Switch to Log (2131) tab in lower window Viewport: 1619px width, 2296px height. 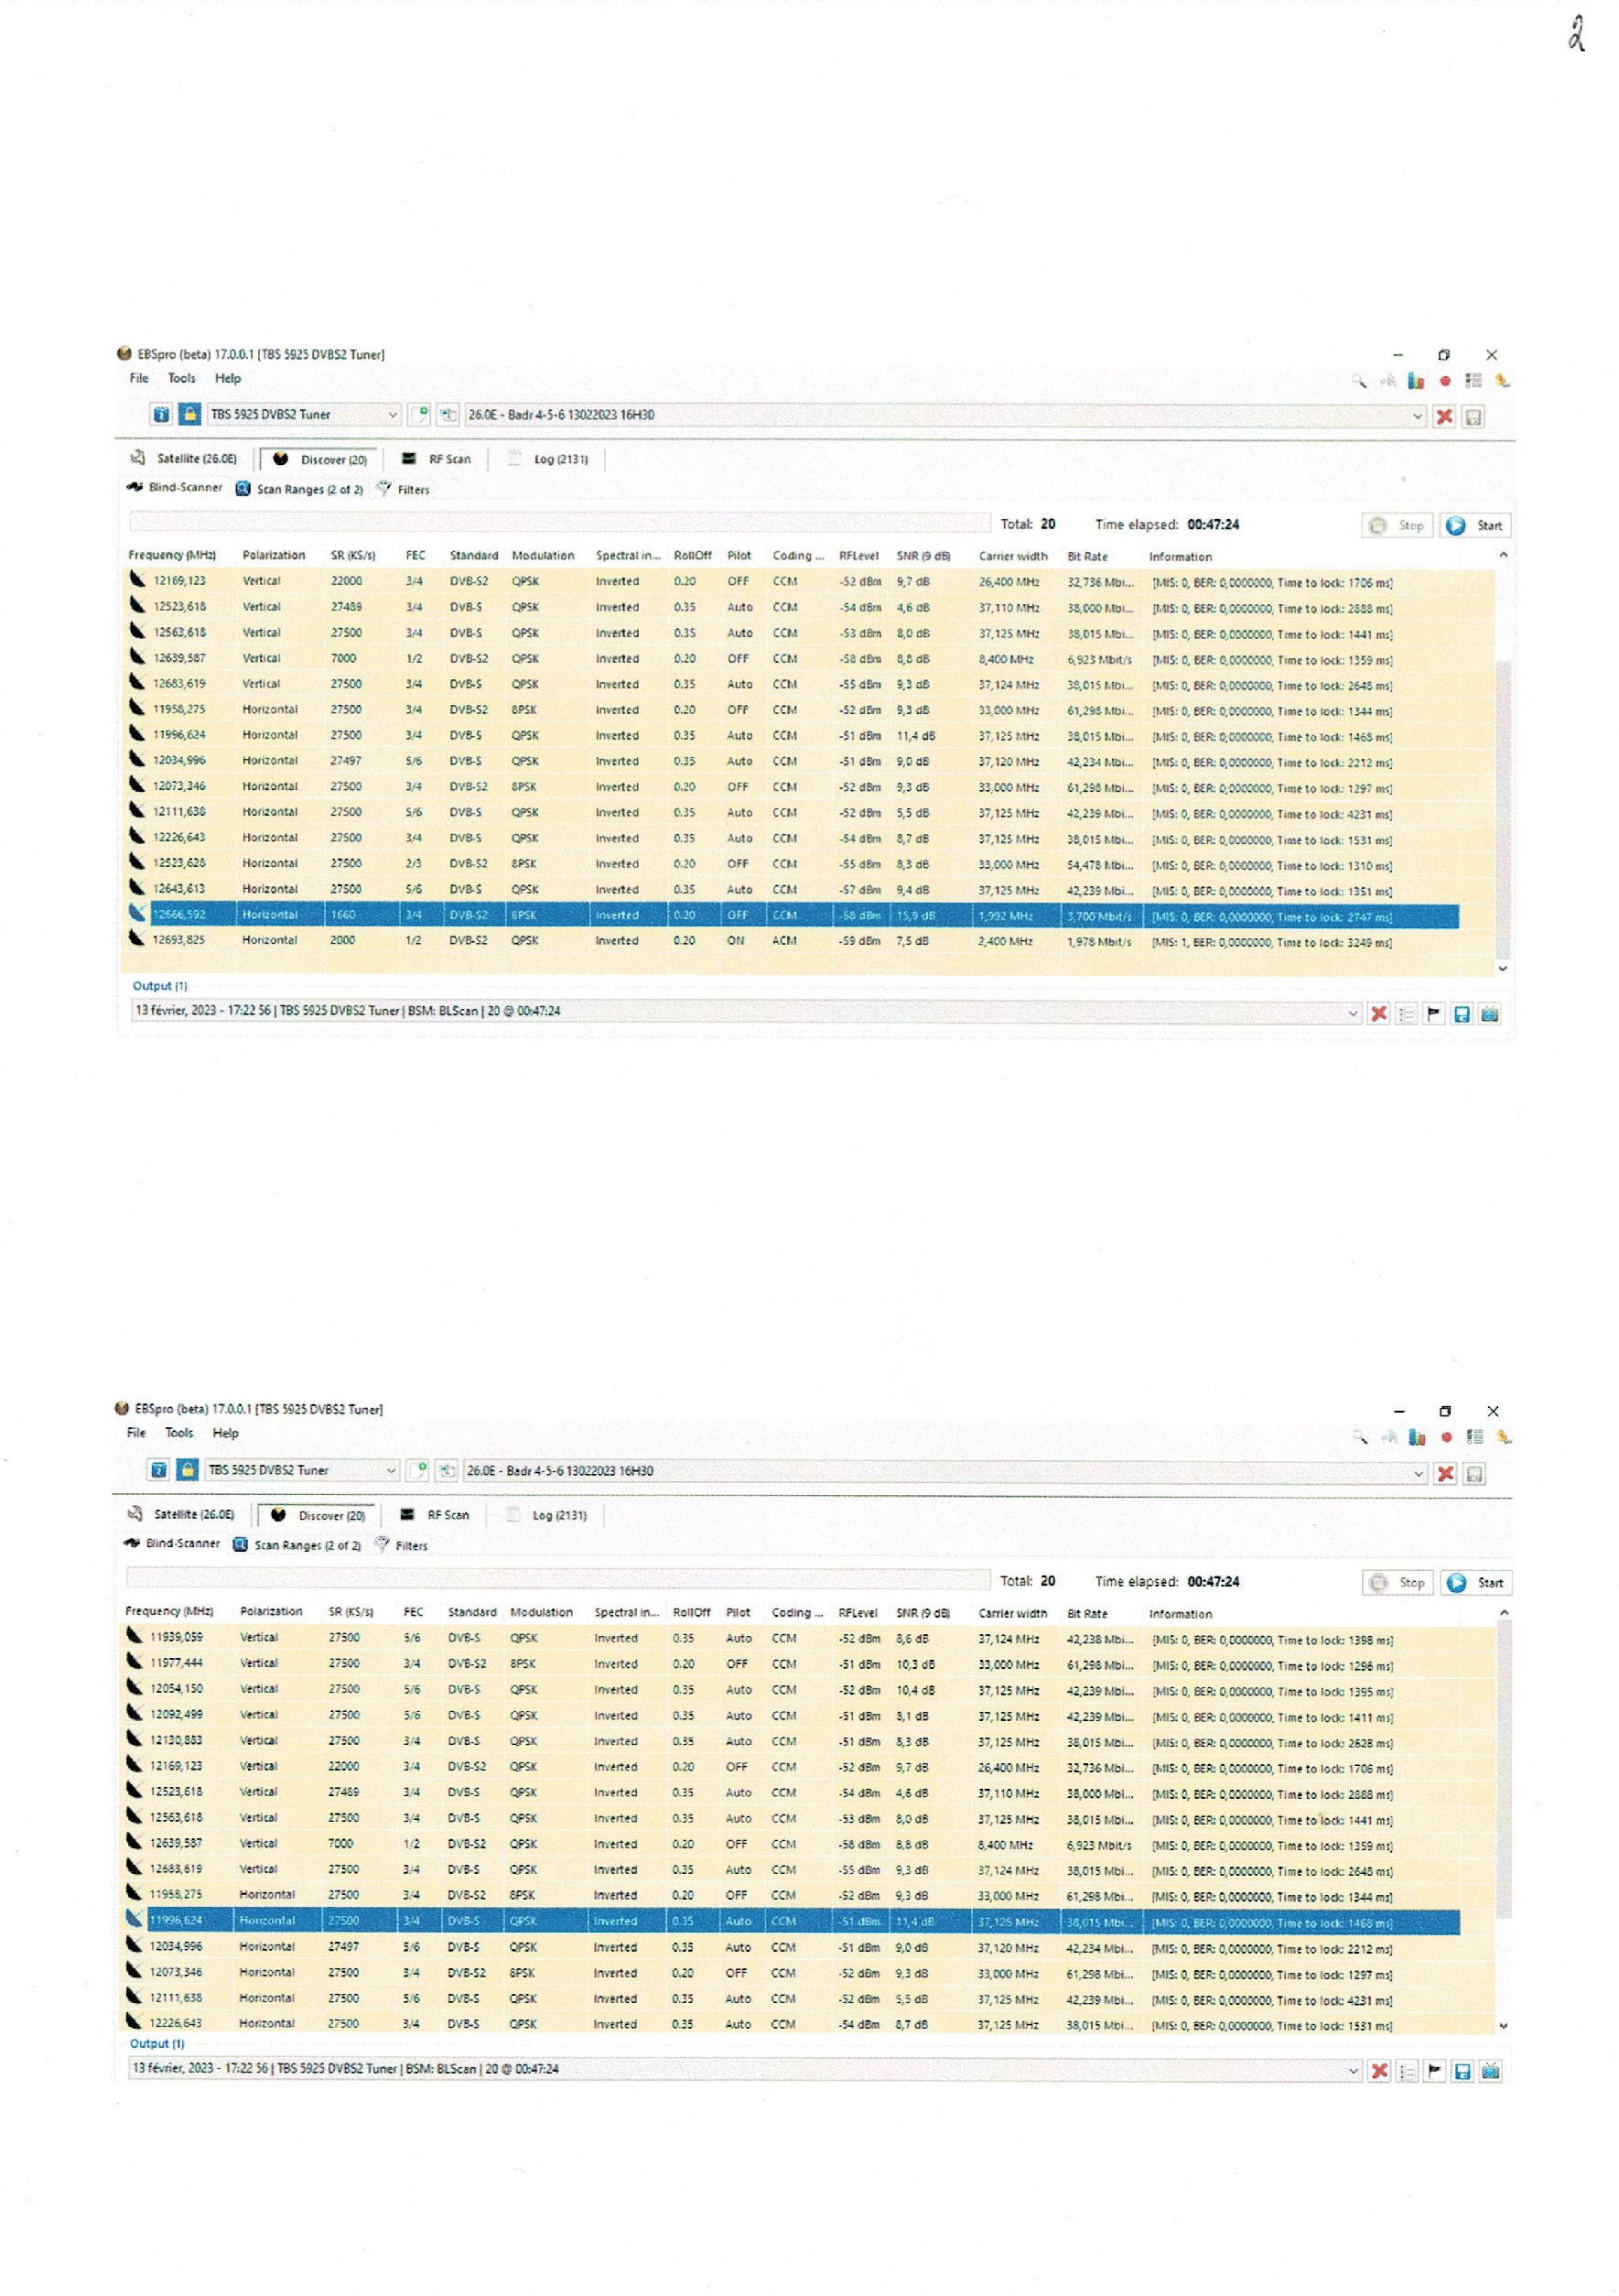click(548, 1515)
